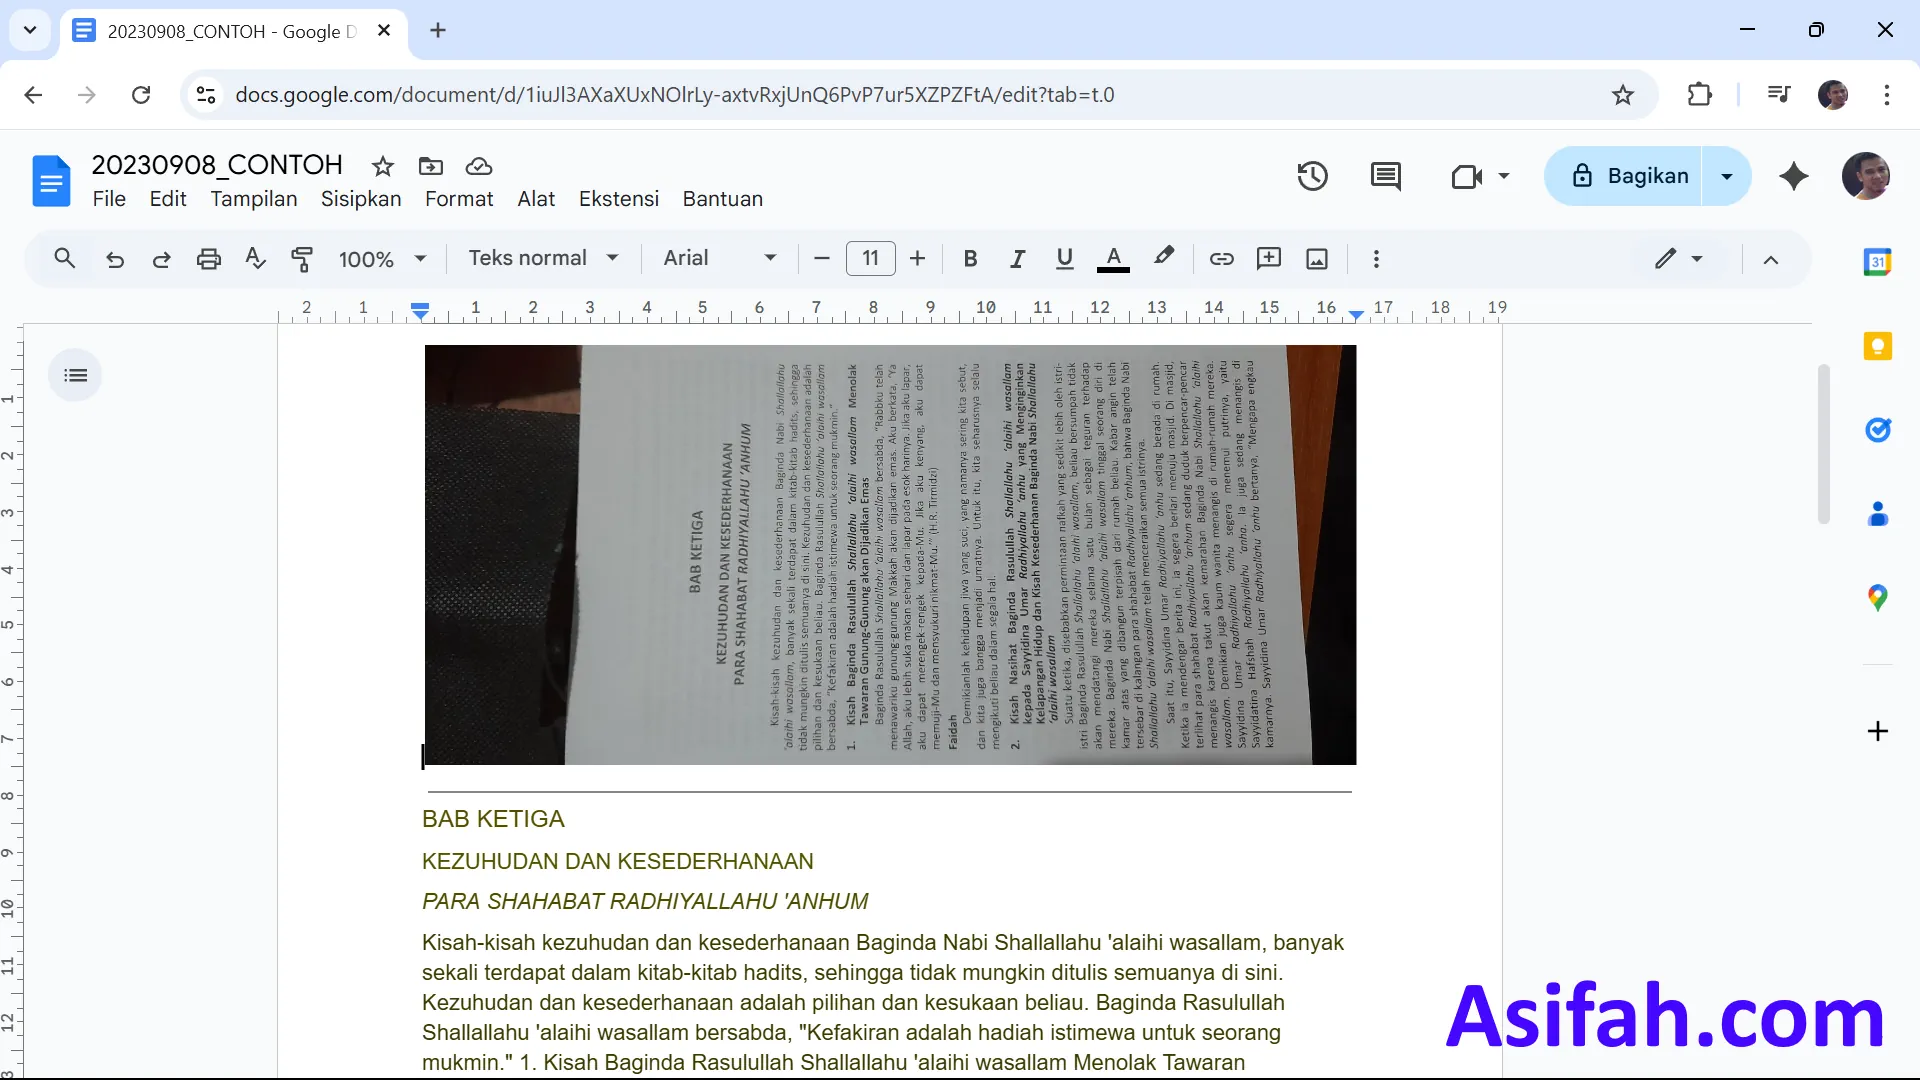This screenshot has height=1080, width=1920.
Task: Open the Ekstensi menu
Action: (619, 199)
